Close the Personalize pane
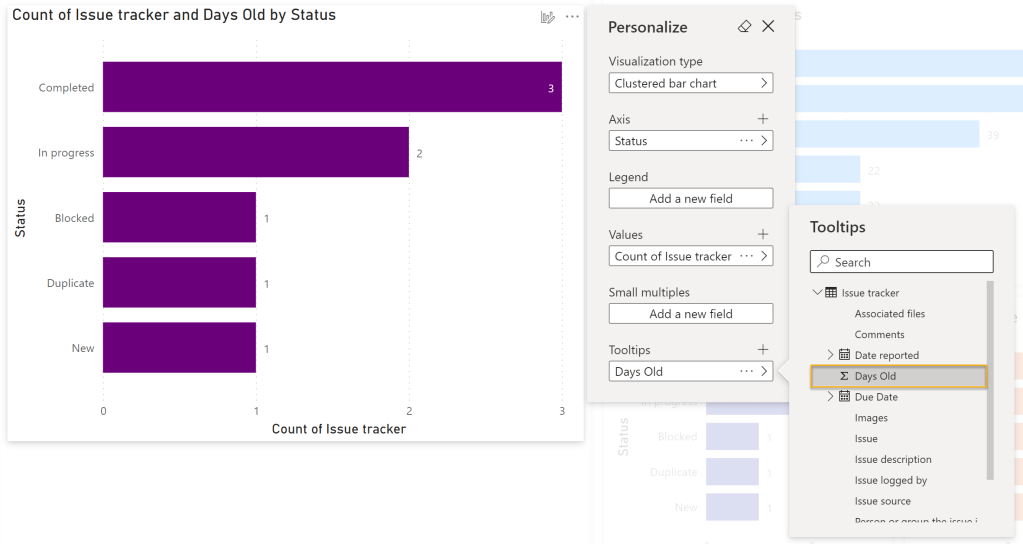 coord(768,27)
